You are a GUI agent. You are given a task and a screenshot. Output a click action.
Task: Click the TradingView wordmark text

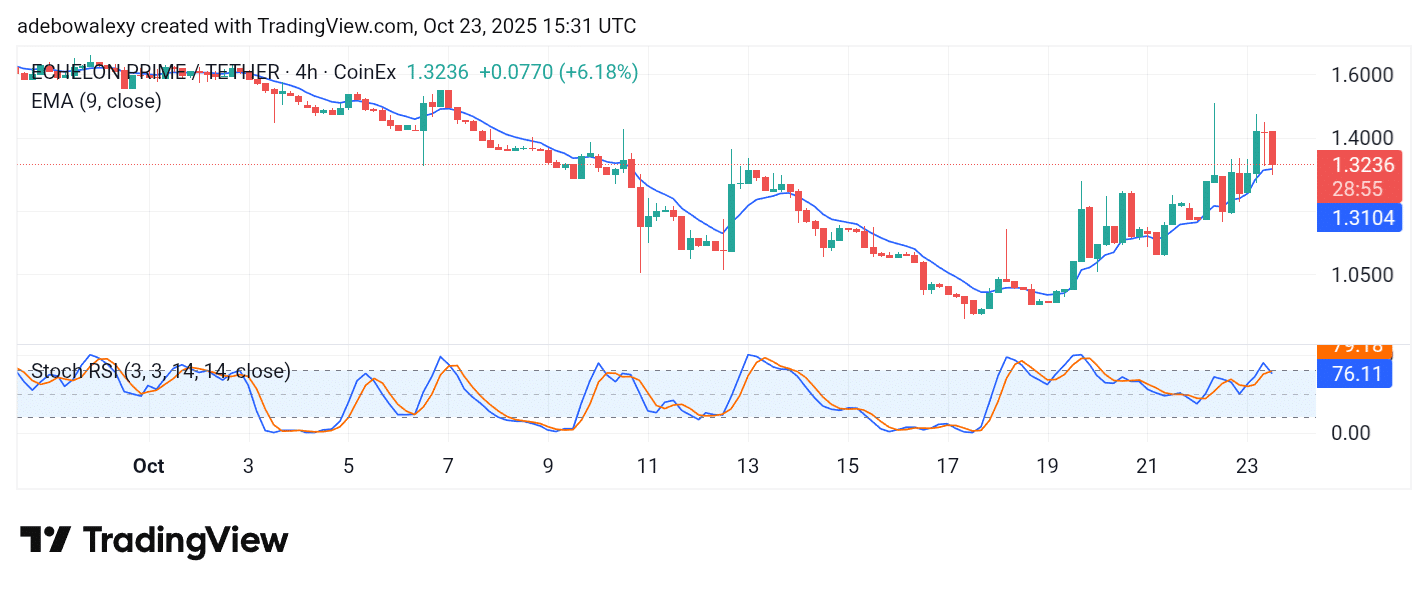pyautogui.click(x=185, y=541)
